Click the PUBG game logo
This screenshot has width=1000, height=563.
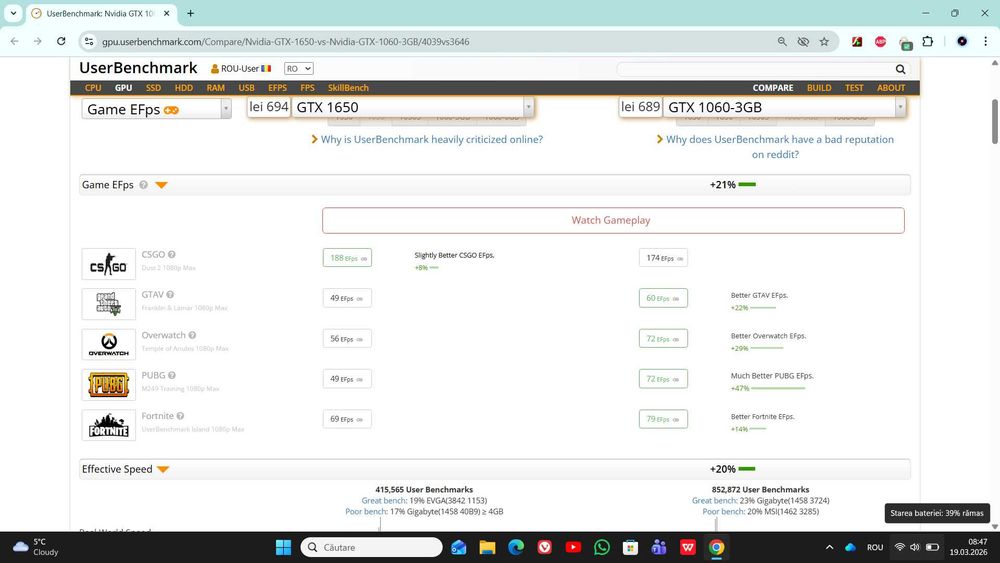(108, 384)
